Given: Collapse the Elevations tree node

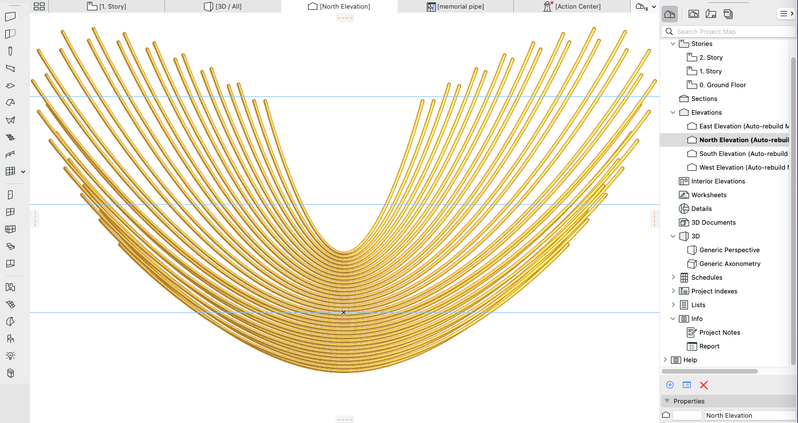Looking at the screenshot, I should point(673,112).
